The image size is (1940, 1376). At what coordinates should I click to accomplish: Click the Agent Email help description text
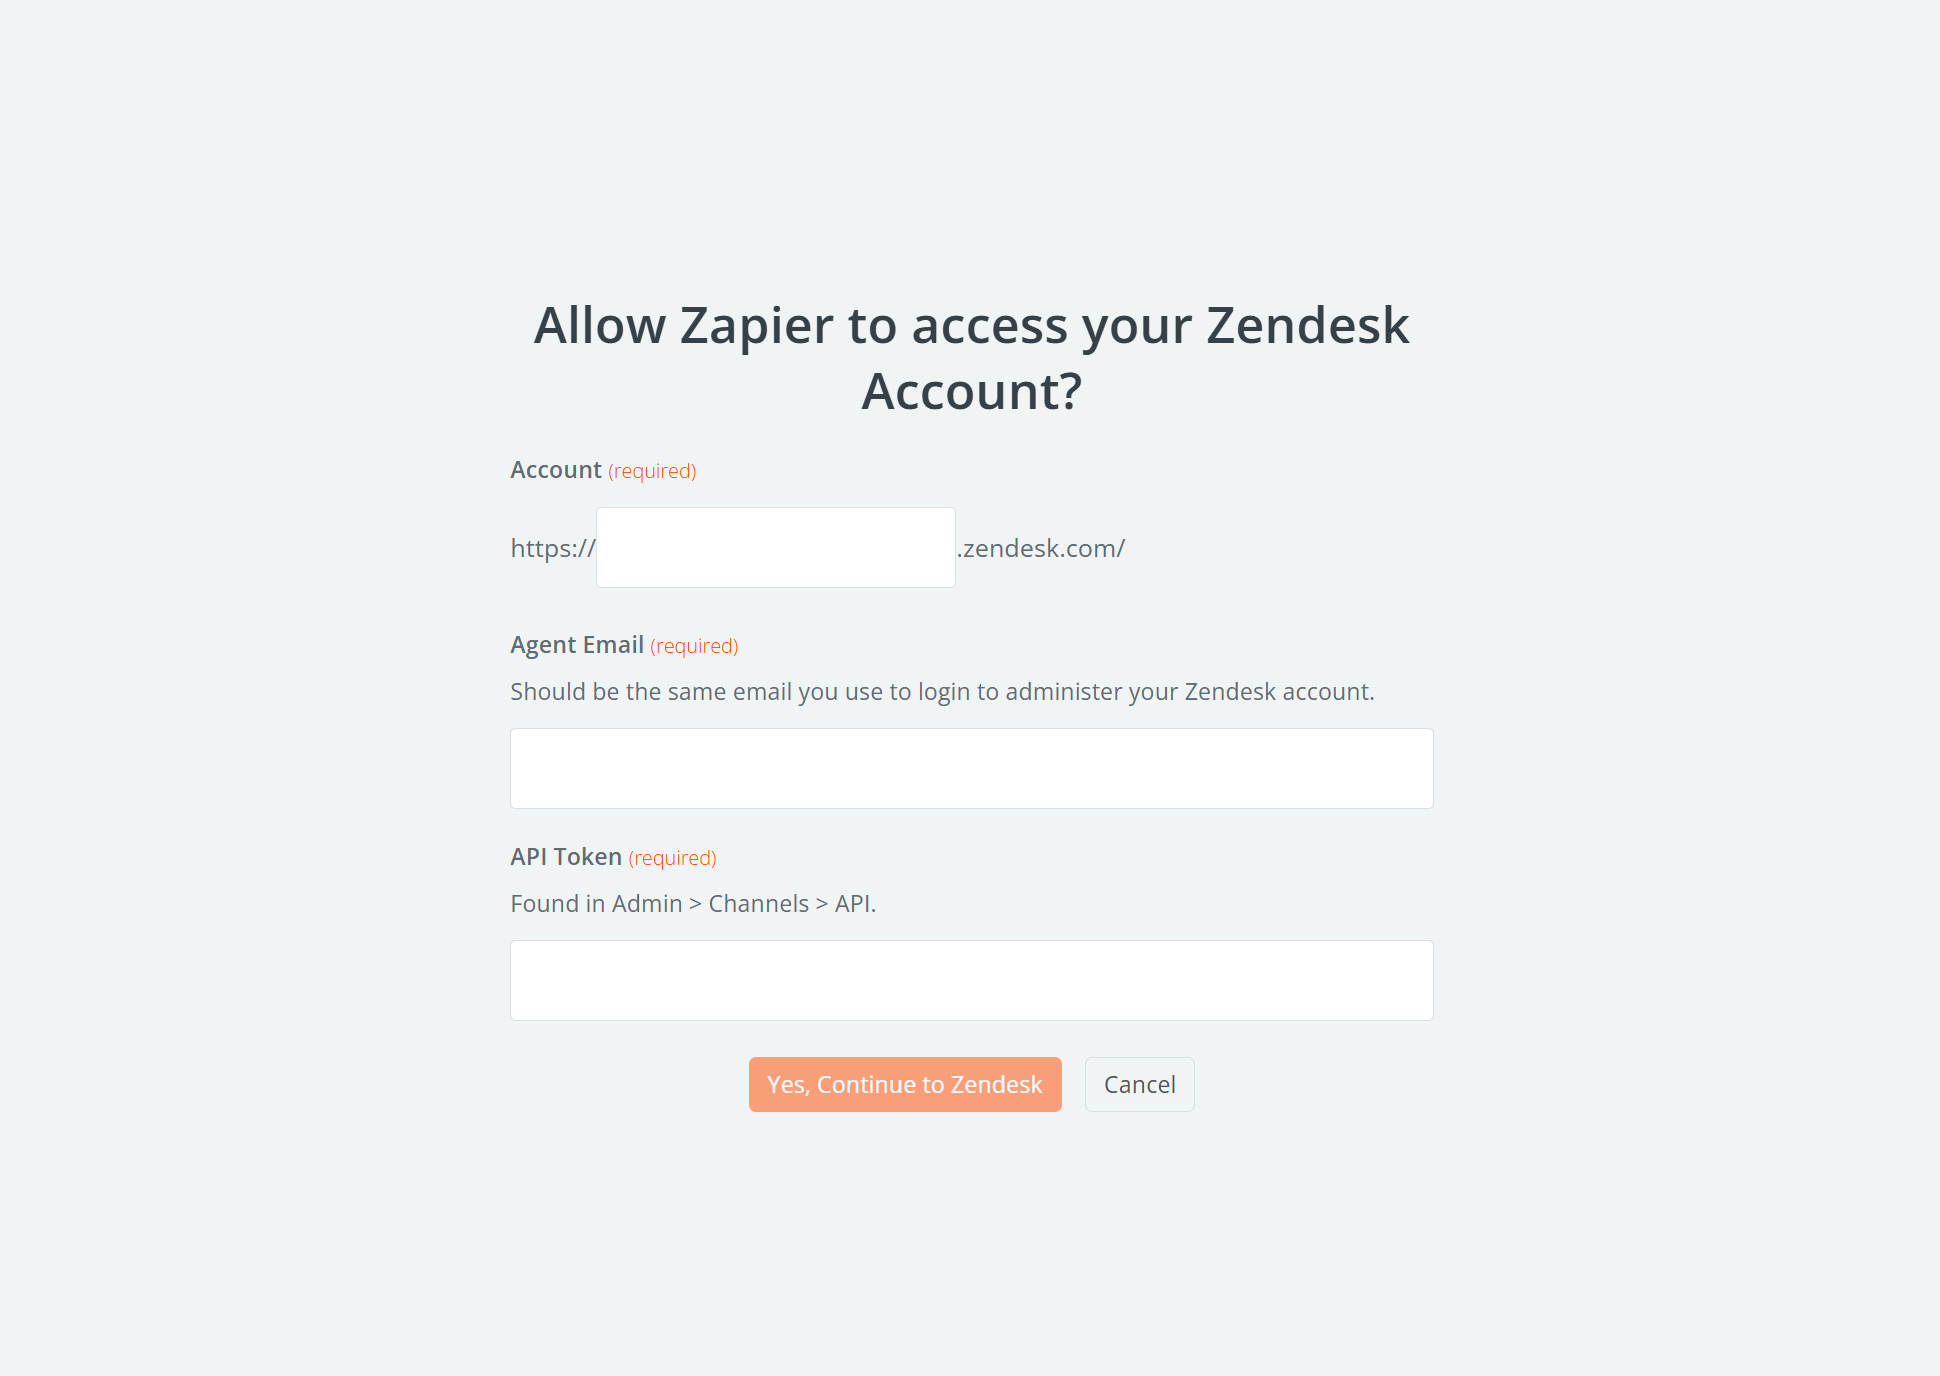click(942, 692)
